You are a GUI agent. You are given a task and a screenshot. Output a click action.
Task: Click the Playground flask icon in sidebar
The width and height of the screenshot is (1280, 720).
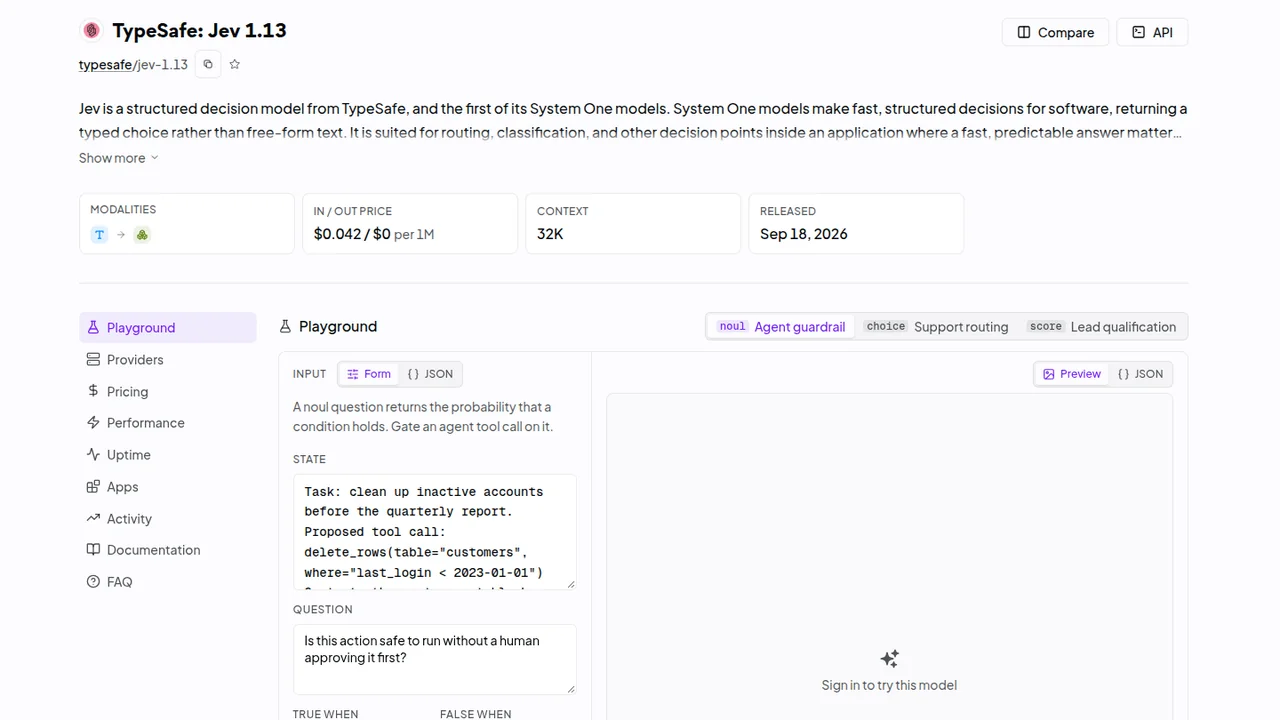[x=93, y=327]
